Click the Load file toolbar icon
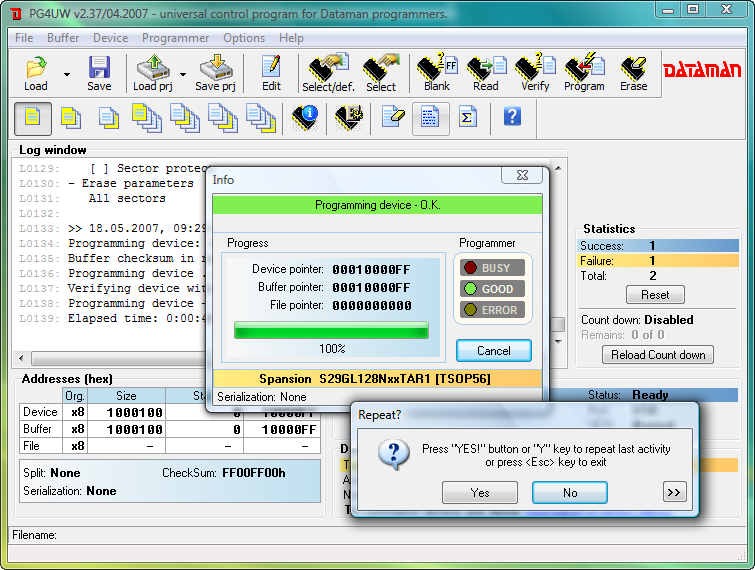 coord(36,73)
